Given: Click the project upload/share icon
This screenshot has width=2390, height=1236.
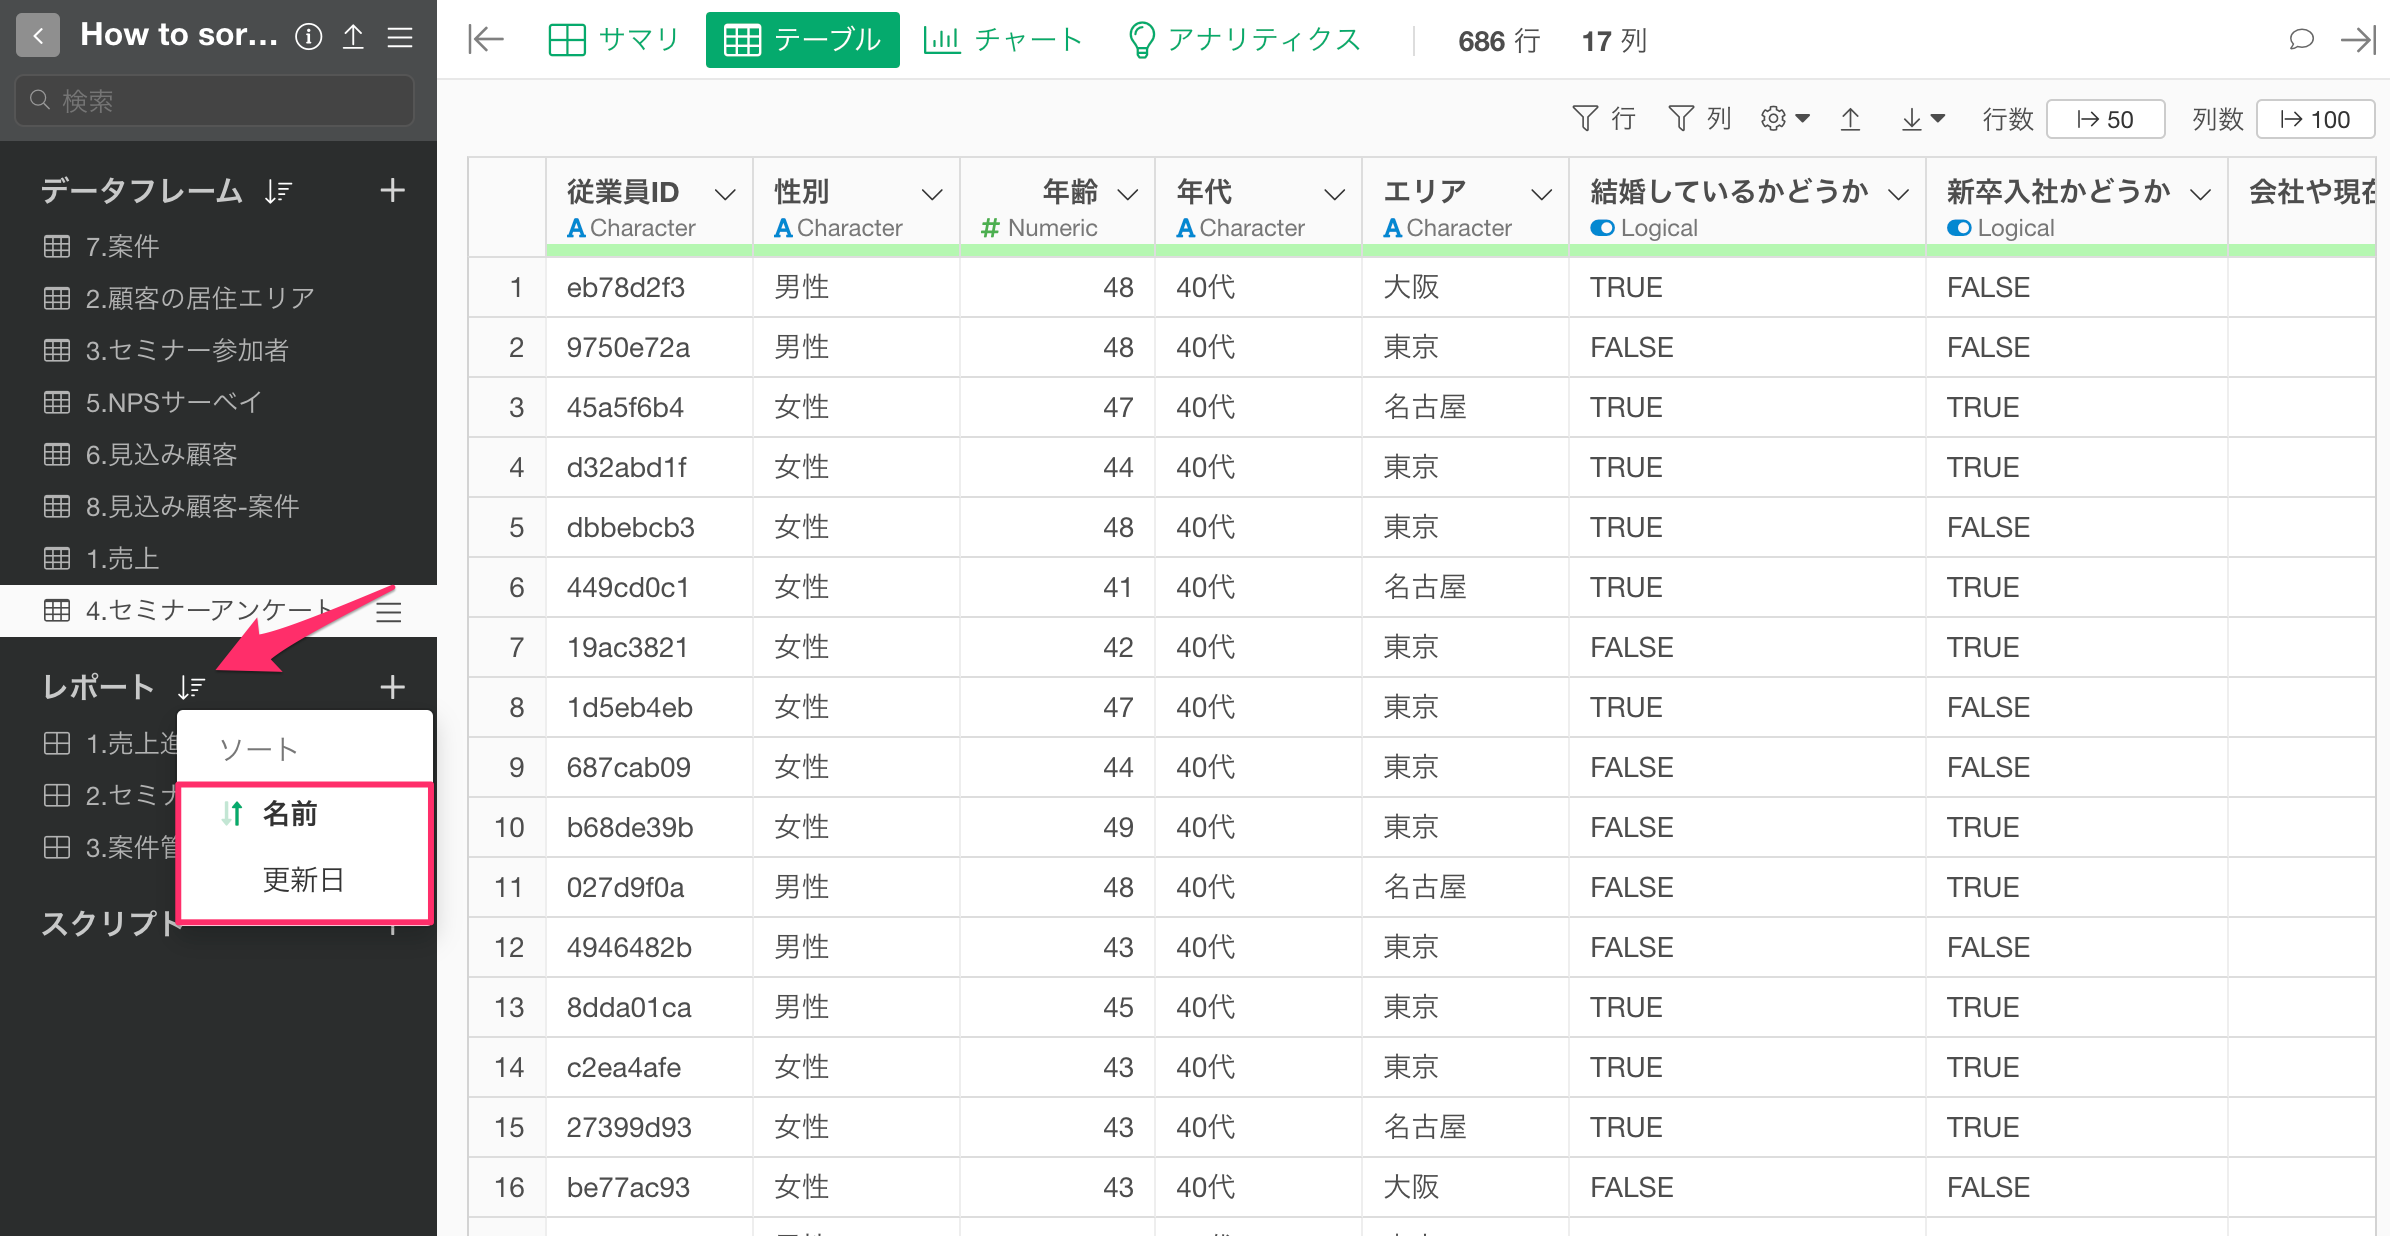Looking at the screenshot, I should click(x=353, y=37).
